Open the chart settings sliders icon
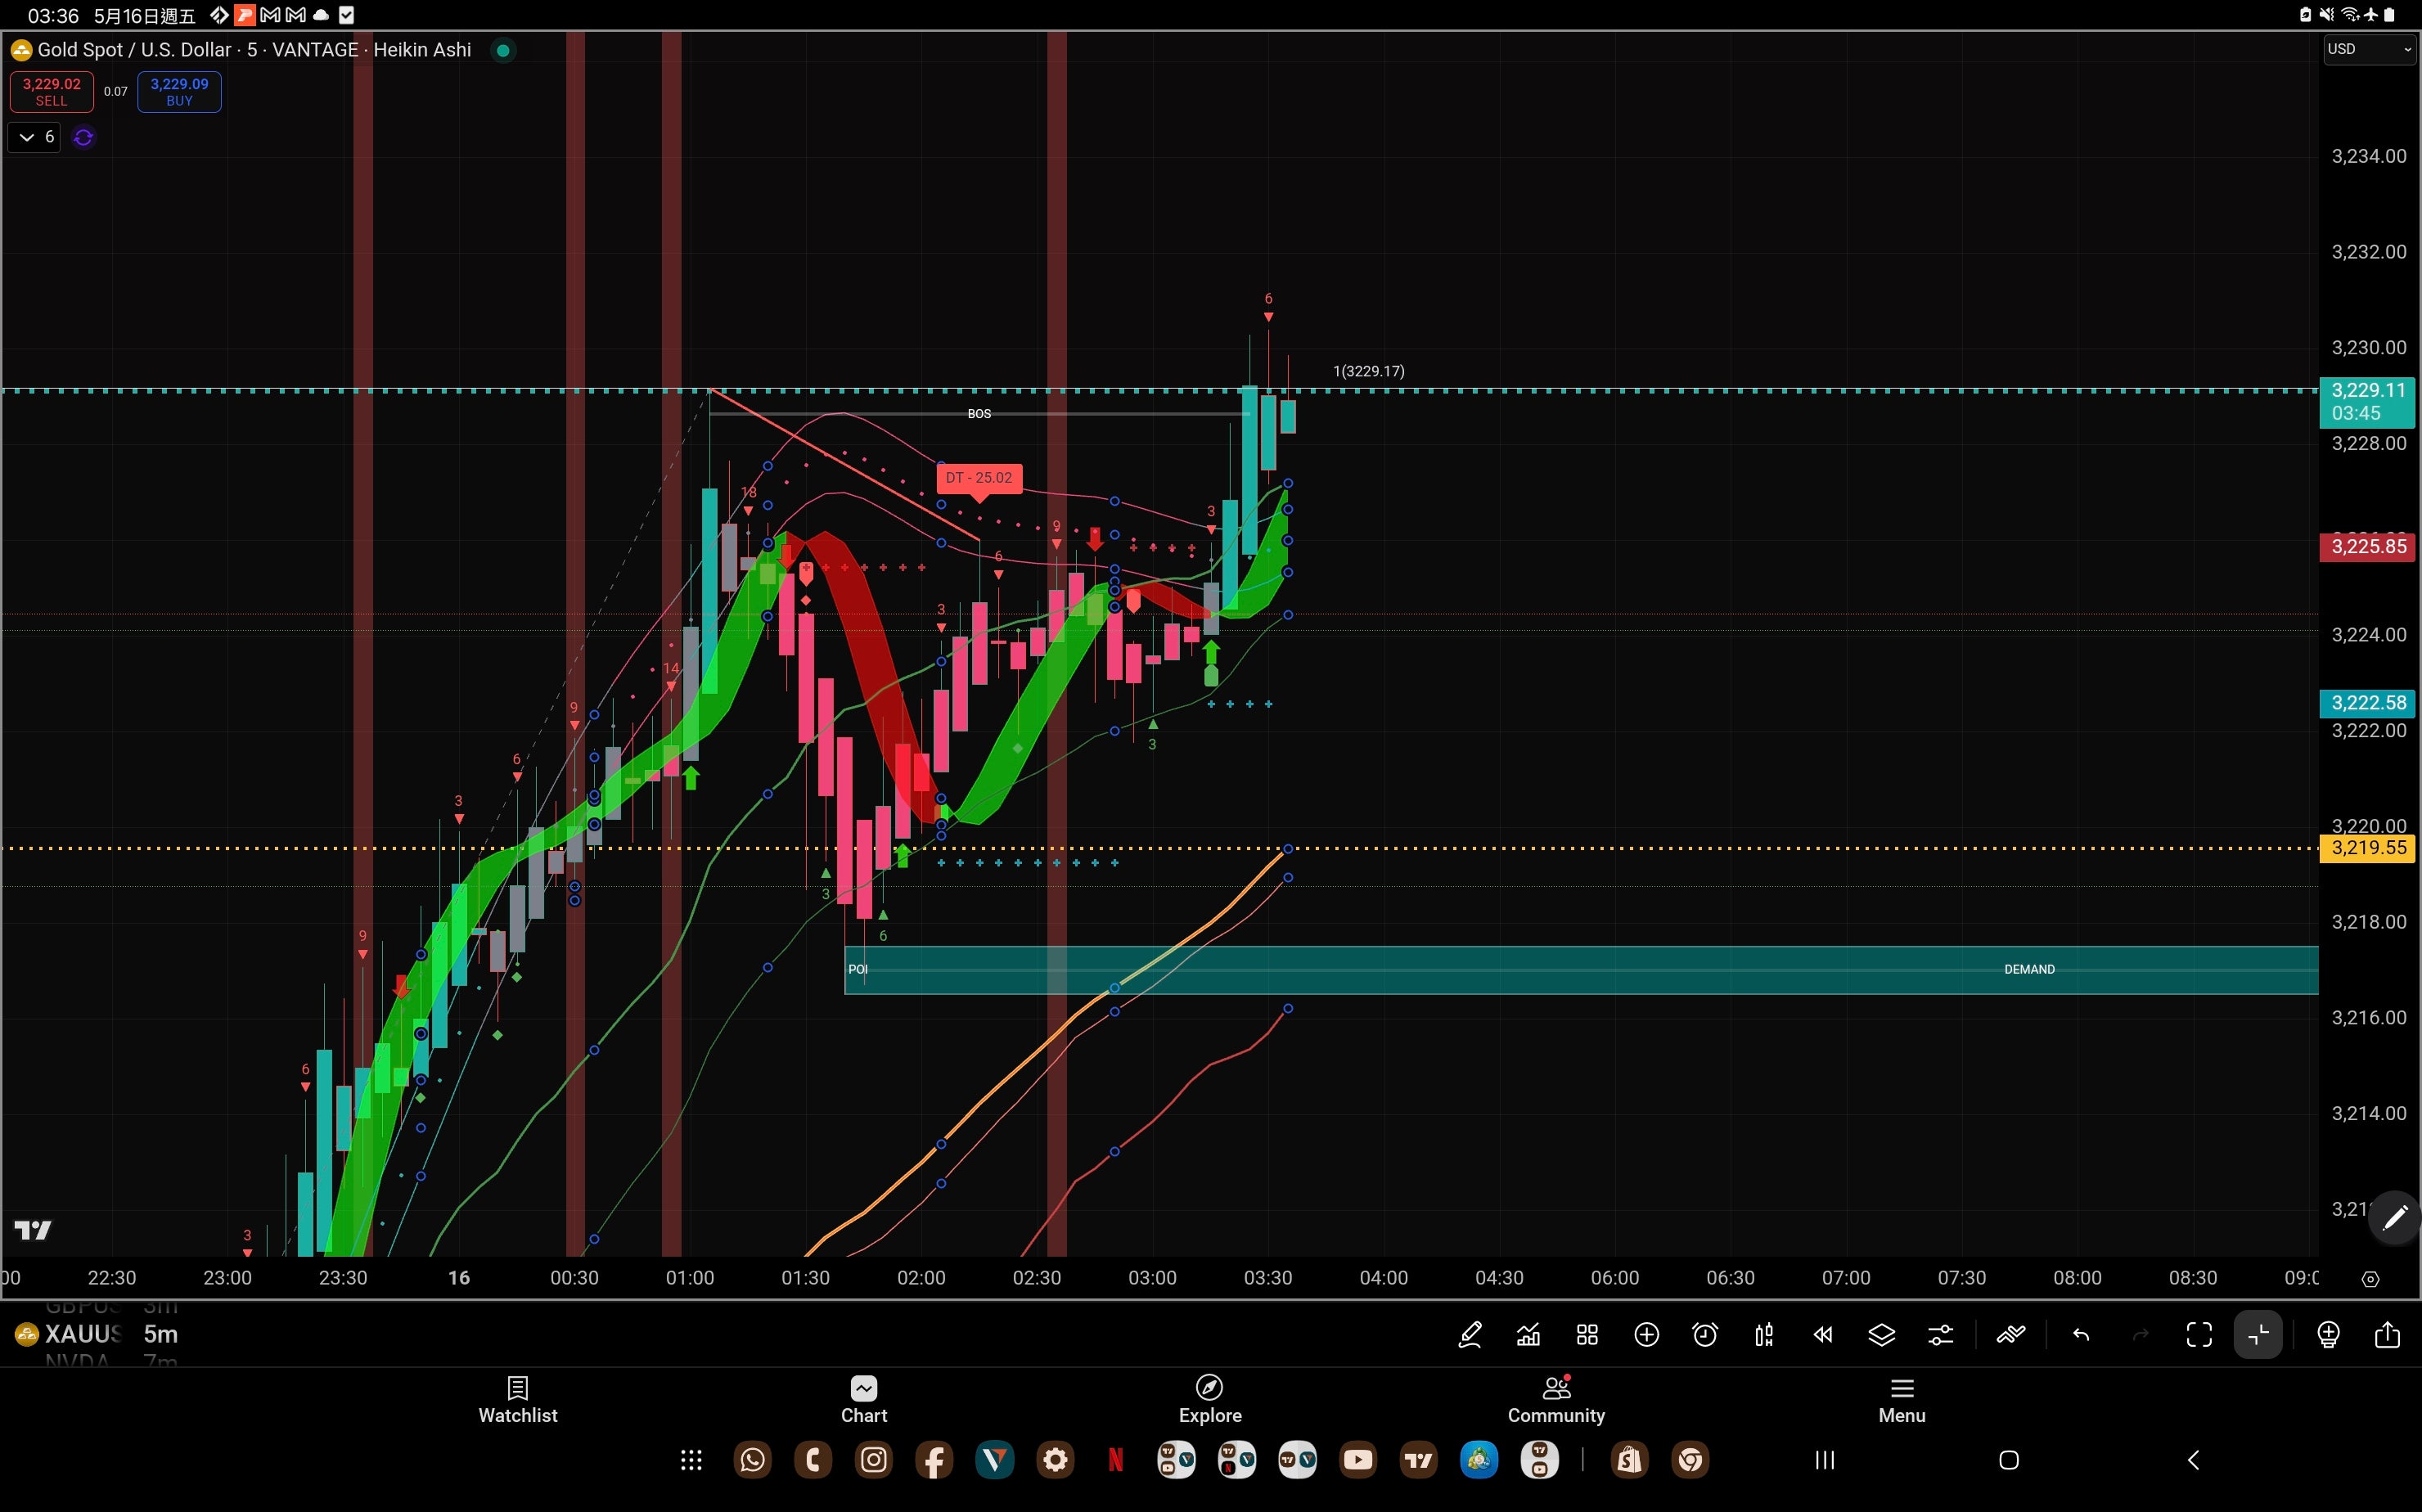The width and height of the screenshot is (2422, 1512). pyautogui.click(x=1941, y=1335)
